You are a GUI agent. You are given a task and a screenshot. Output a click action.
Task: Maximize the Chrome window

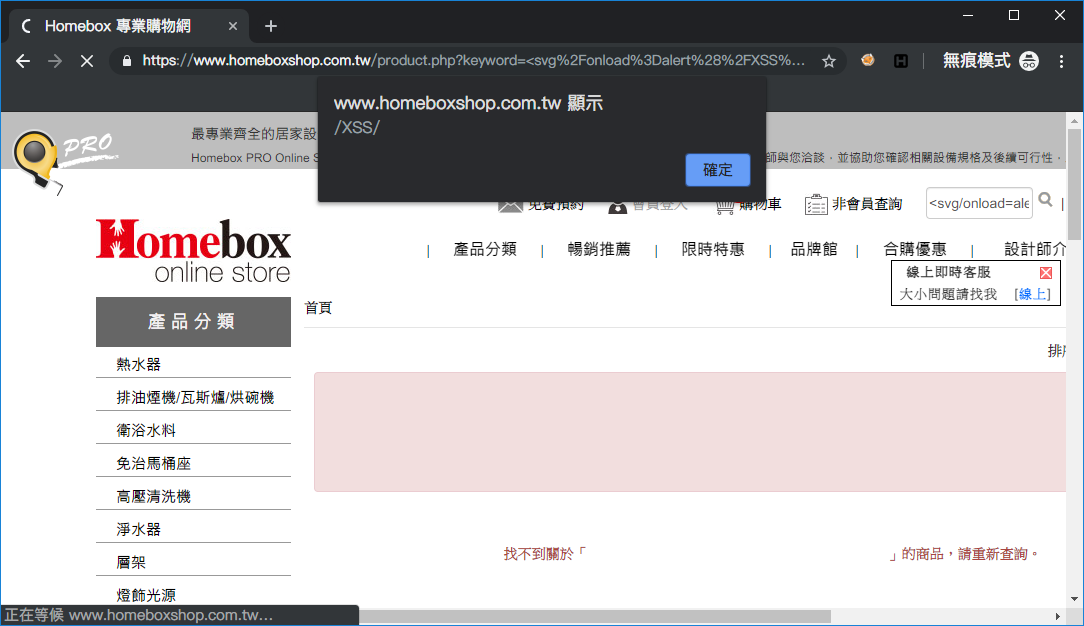point(1013,15)
